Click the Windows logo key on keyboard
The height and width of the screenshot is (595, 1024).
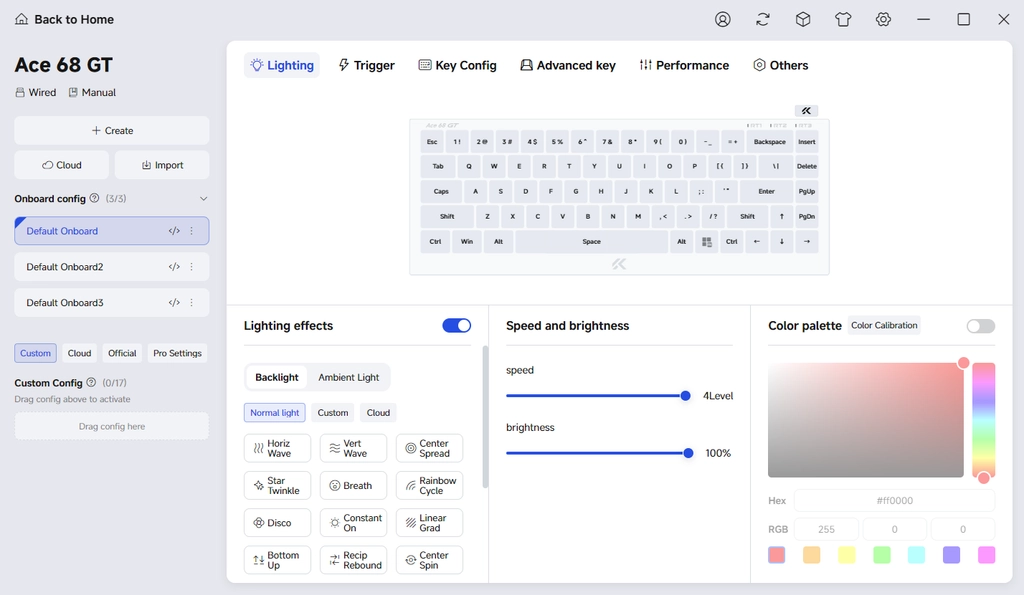707,242
